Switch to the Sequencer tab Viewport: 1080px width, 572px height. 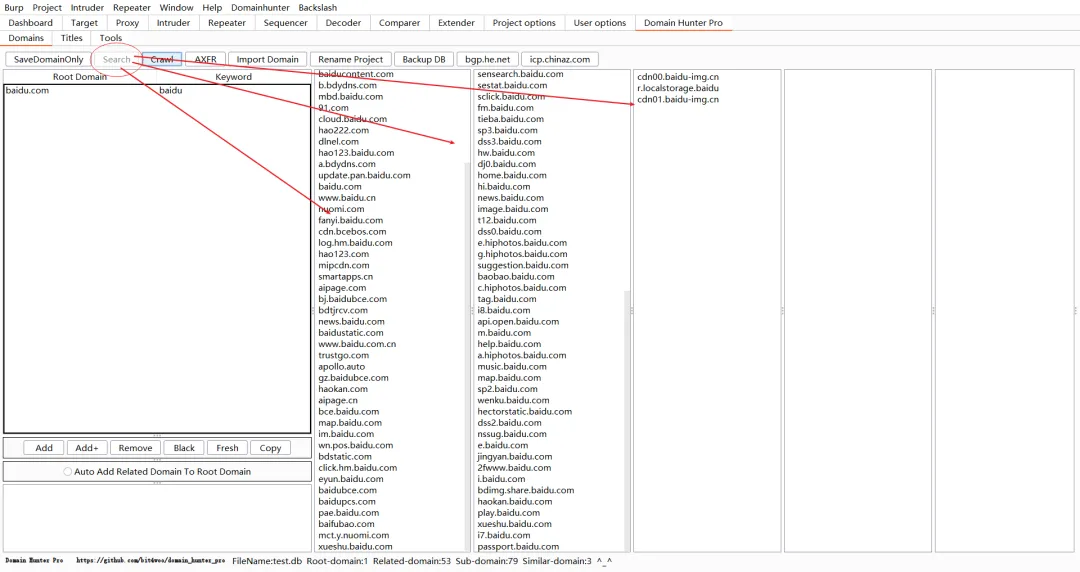[285, 23]
